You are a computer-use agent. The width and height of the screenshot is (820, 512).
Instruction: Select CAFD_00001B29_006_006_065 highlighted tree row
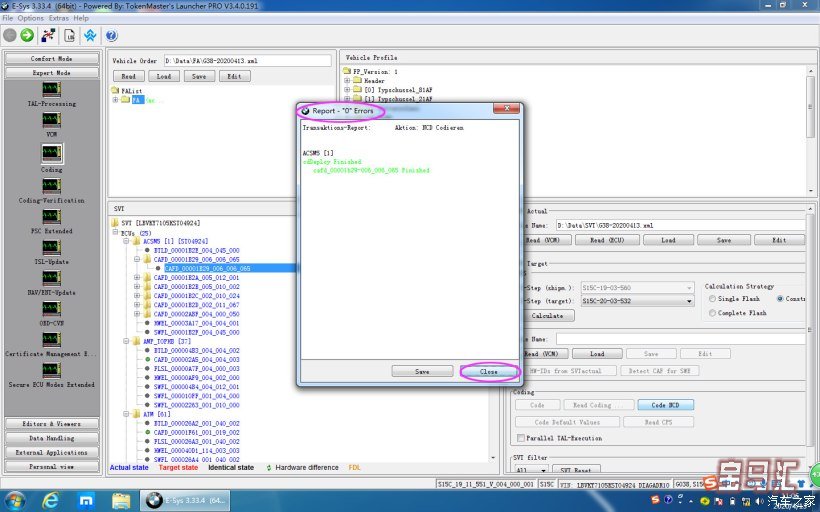[x=208, y=268]
